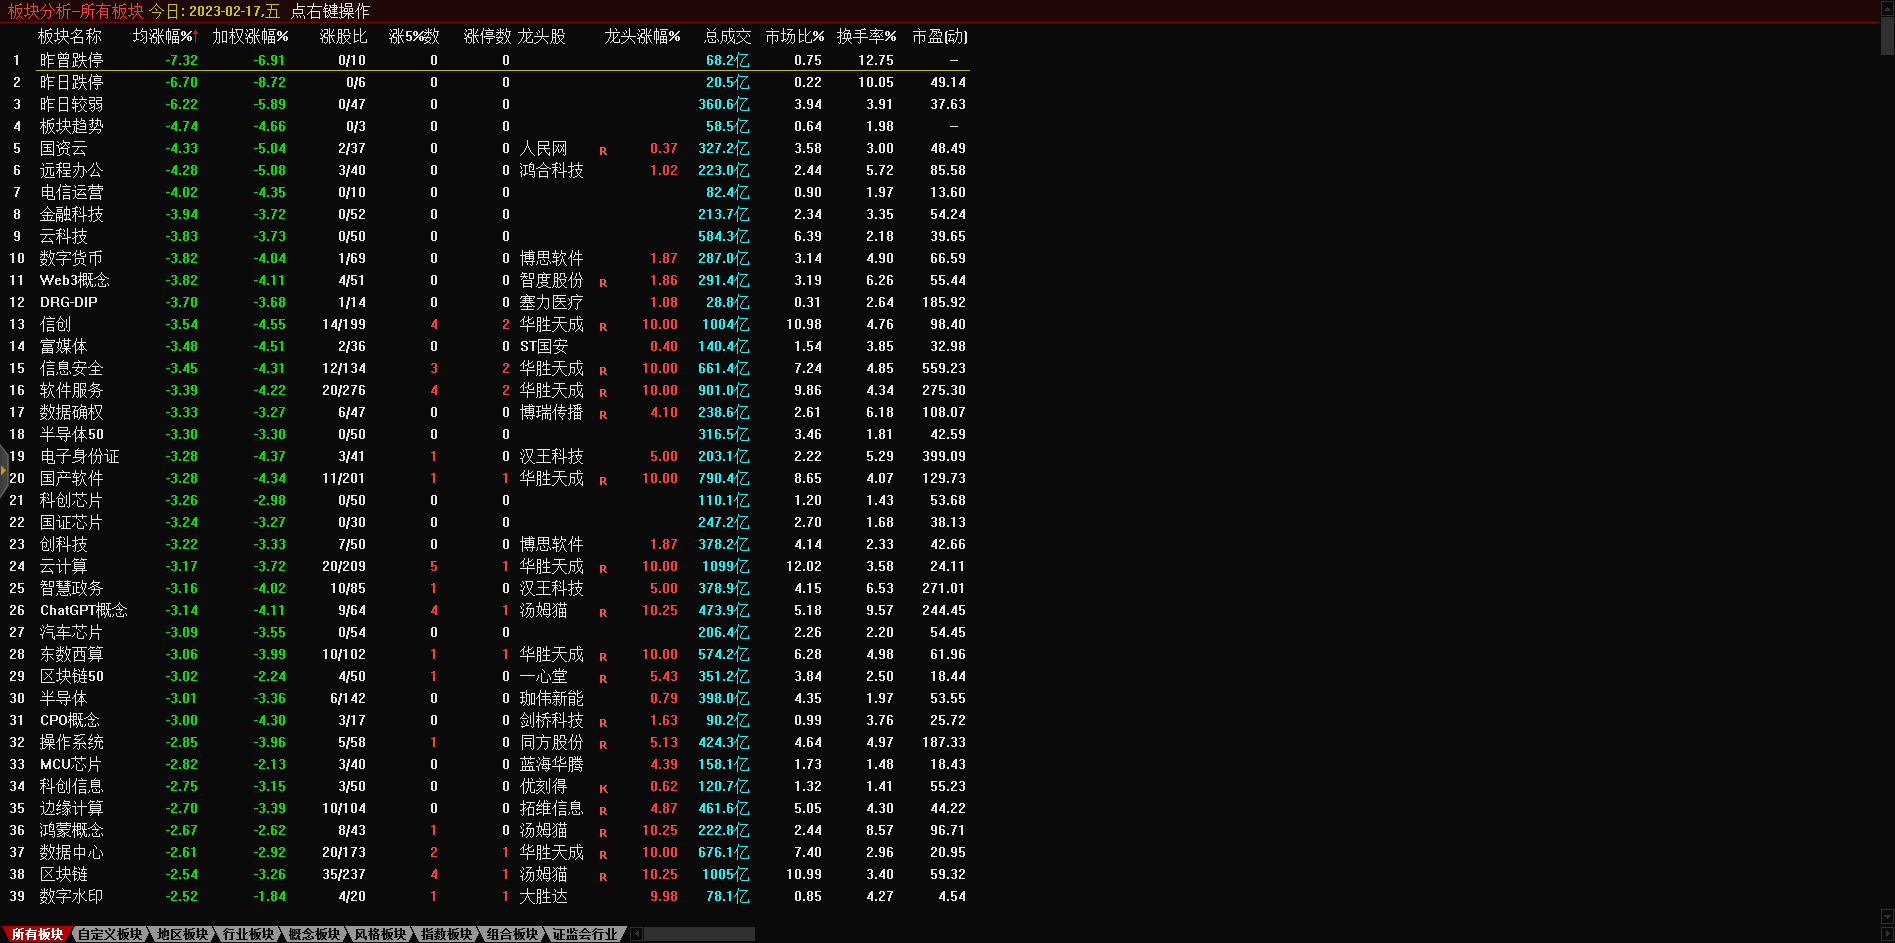Viewport: 1895px width, 943px height.
Task: Click the vertical scrollbar thumb
Action: (1887, 35)
